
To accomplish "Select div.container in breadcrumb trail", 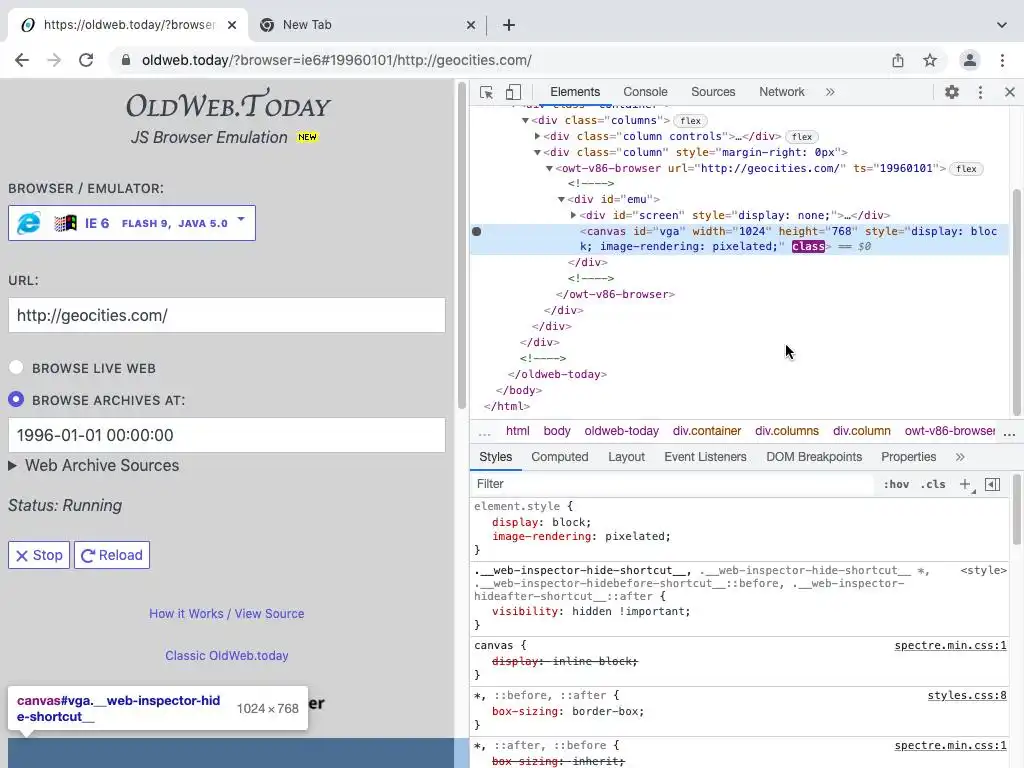I will [x=707, y=431].
